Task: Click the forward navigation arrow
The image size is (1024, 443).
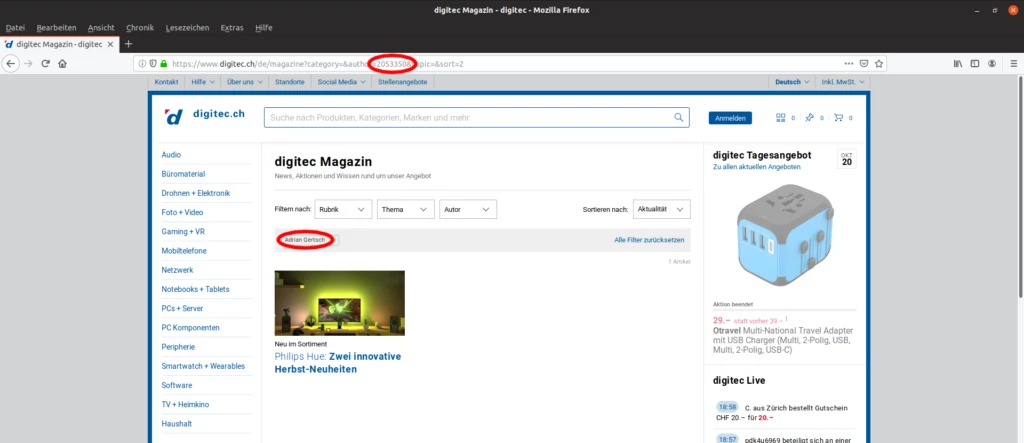Action: point(28,63)
